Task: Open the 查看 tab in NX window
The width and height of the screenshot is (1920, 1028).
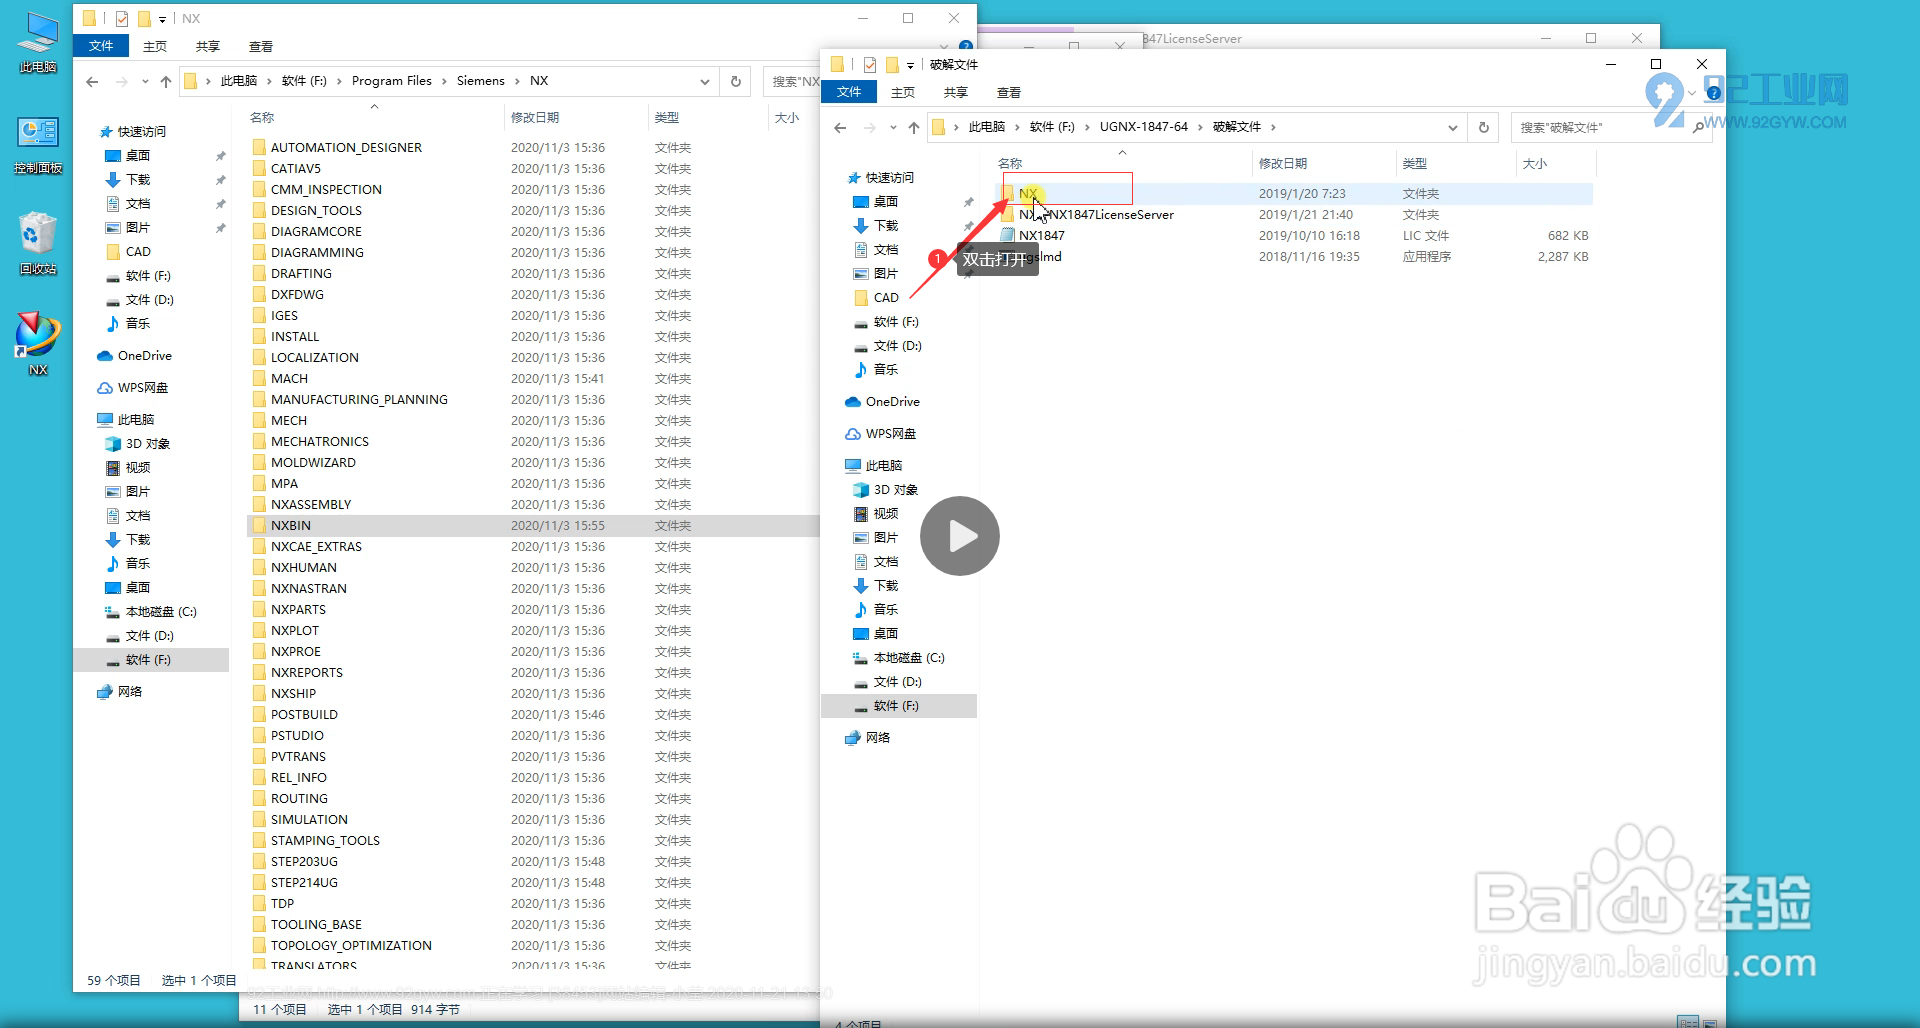Action: (x=261, y=46)
